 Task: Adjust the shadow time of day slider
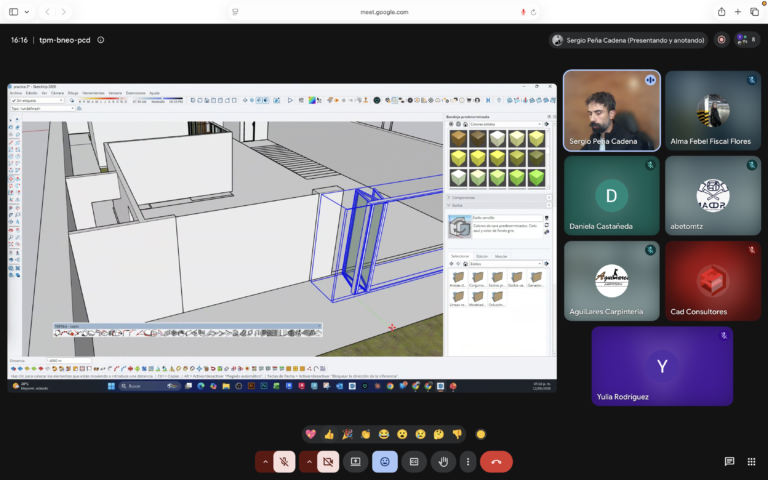pos(159,98)
